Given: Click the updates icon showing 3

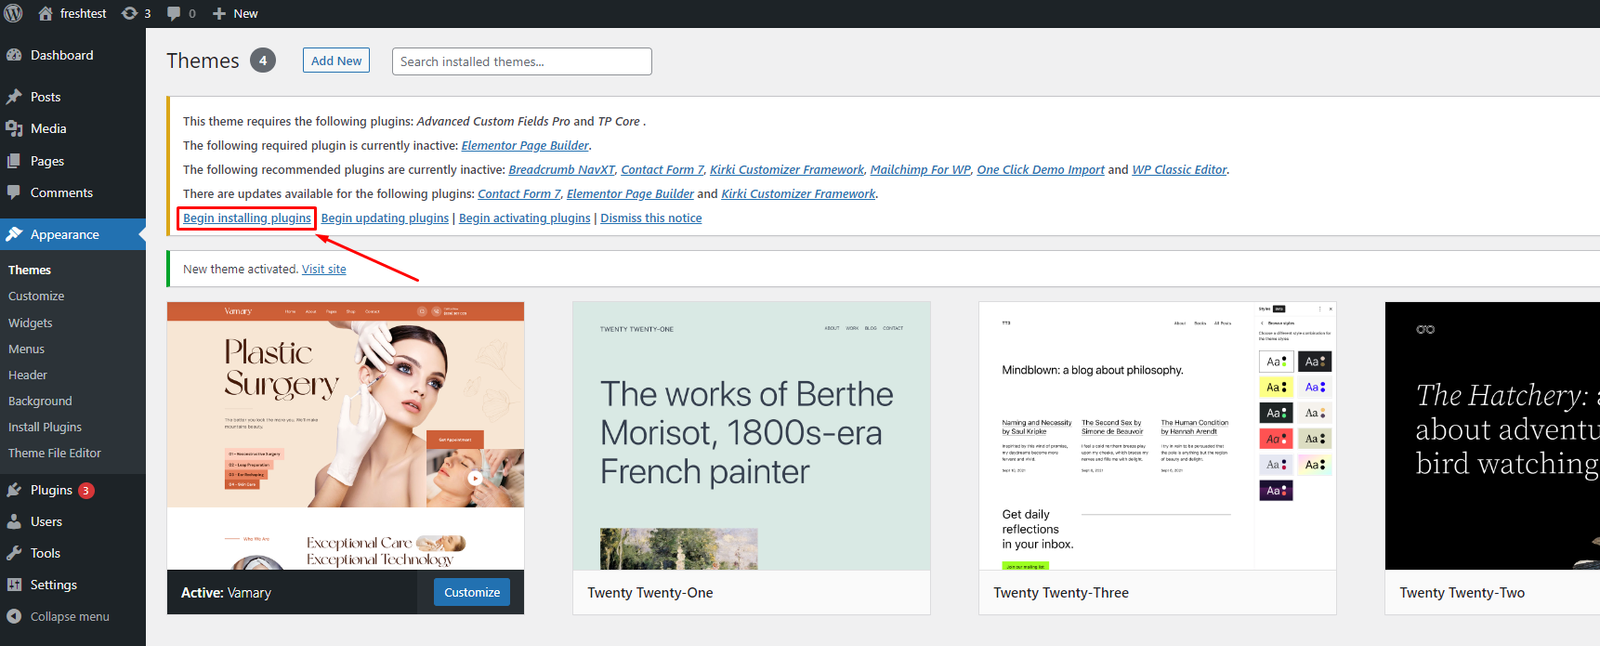Looking at the screenshot, I should tap(129, 13).
